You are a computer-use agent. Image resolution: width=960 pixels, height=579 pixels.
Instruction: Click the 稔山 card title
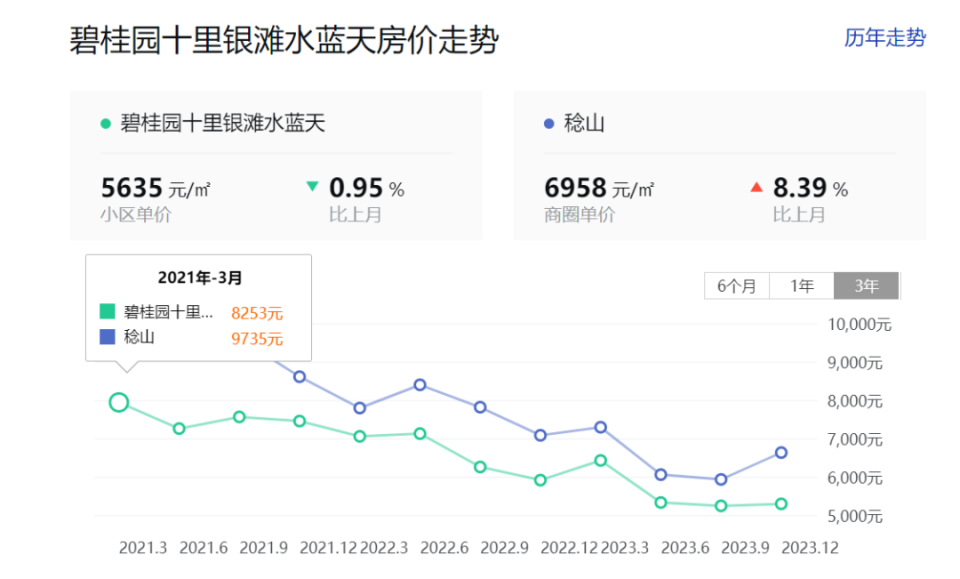click(x=584, y=124)
